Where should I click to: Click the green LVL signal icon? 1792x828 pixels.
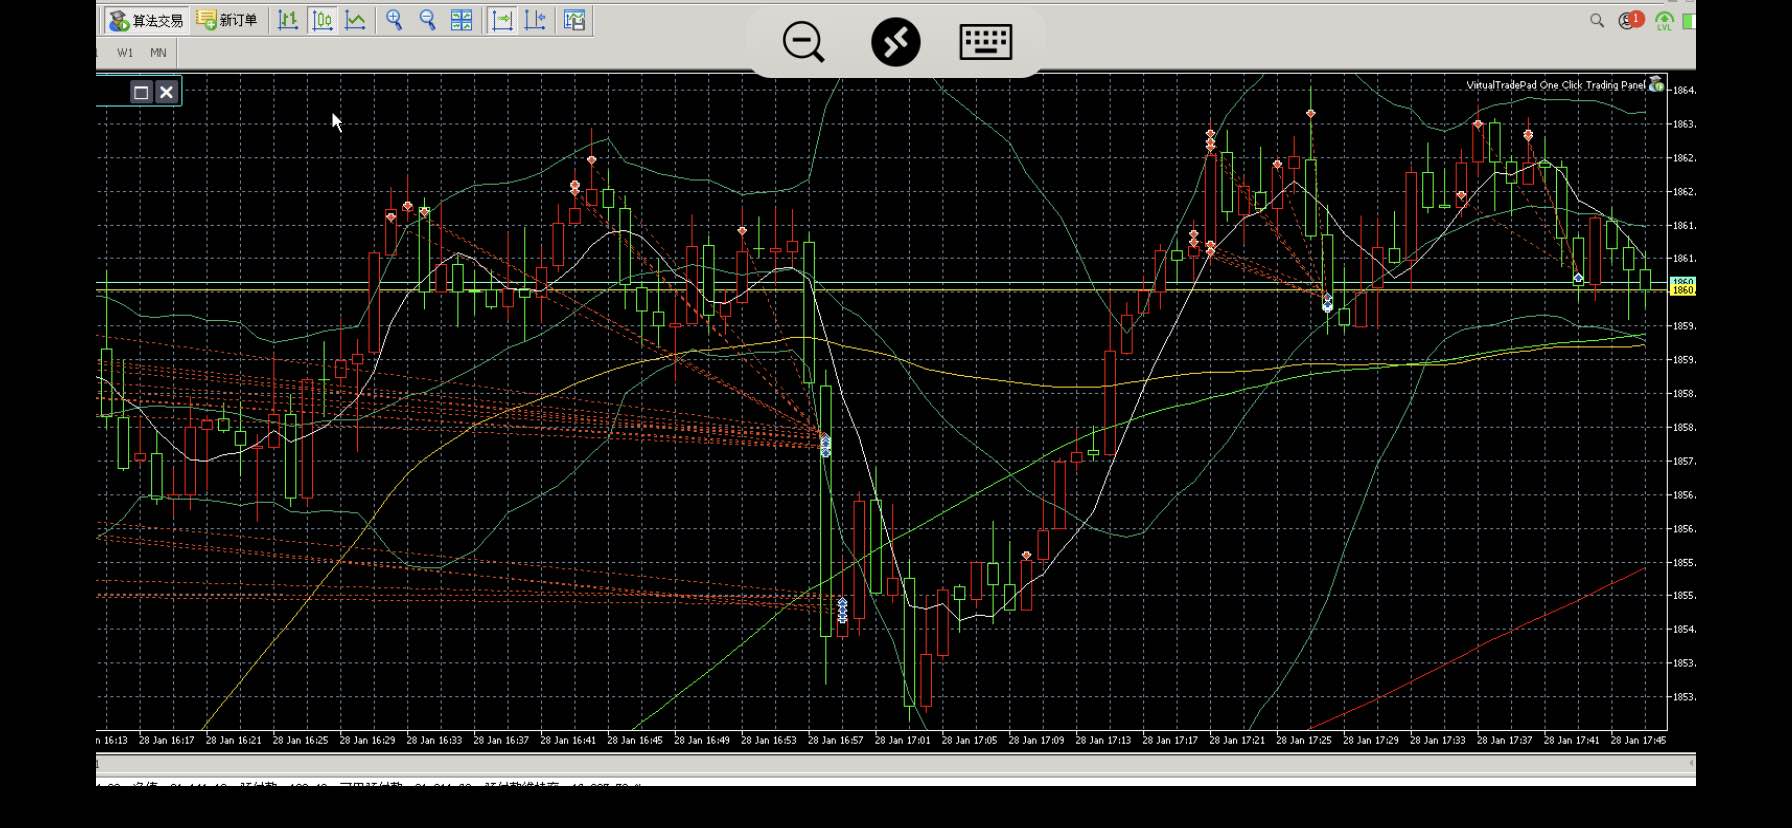[x=1664, y=21]
